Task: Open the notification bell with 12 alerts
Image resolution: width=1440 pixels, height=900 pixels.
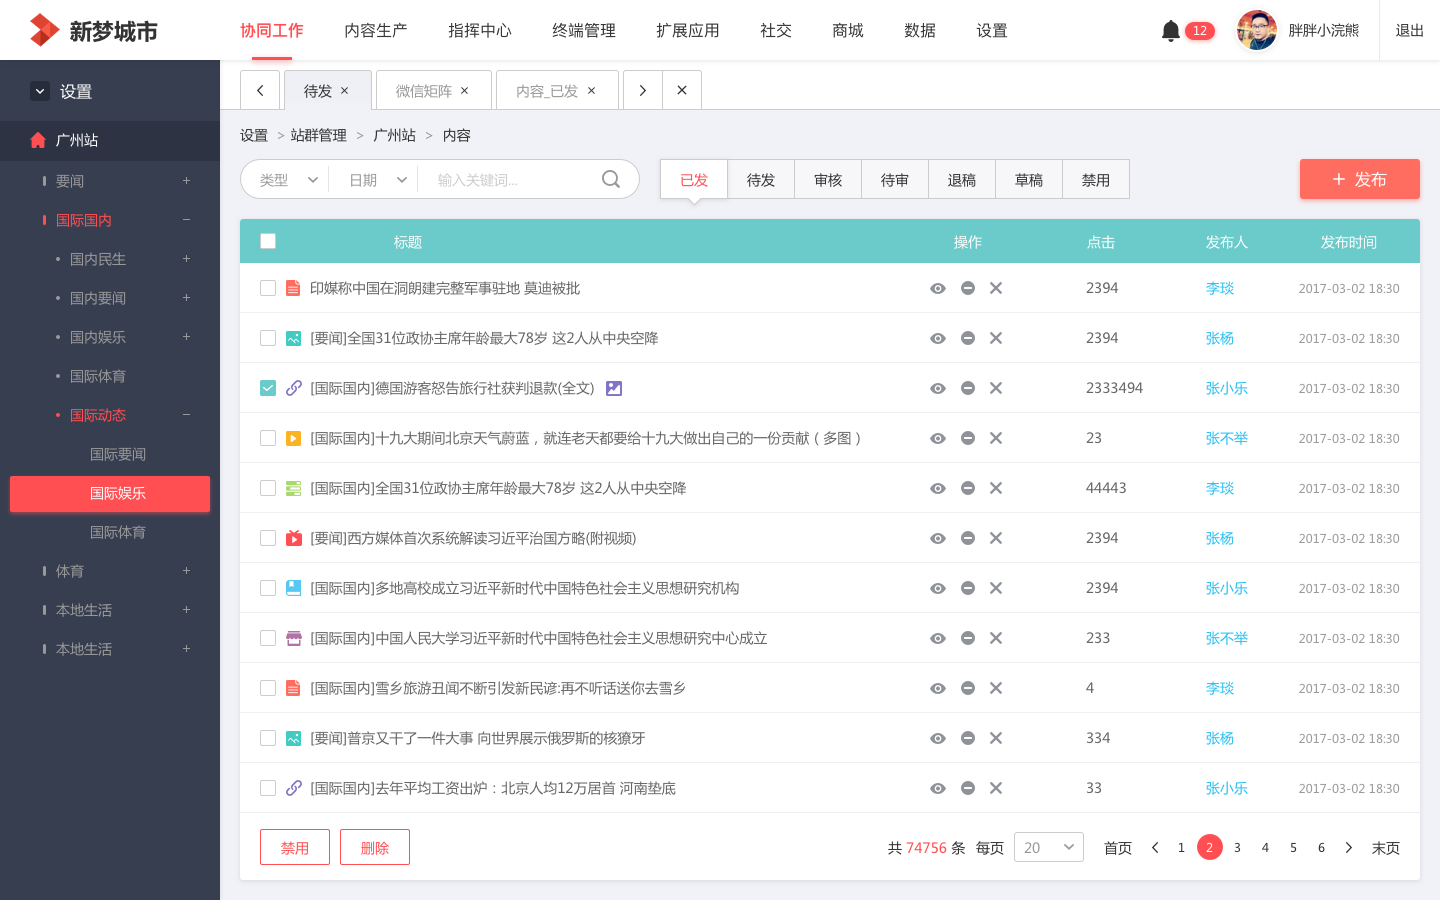Action: point(1171,31)
